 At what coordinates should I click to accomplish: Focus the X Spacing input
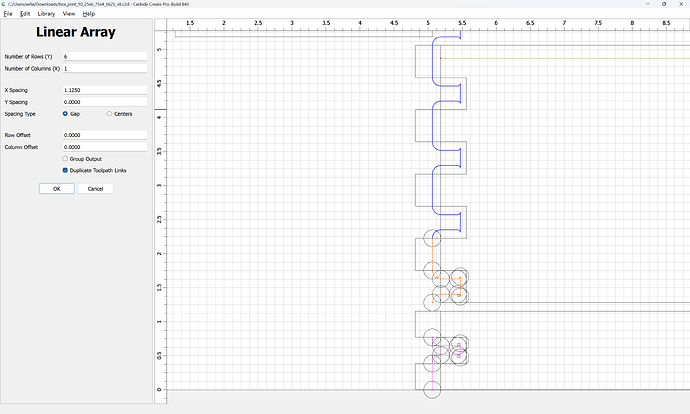pos(105,90)
